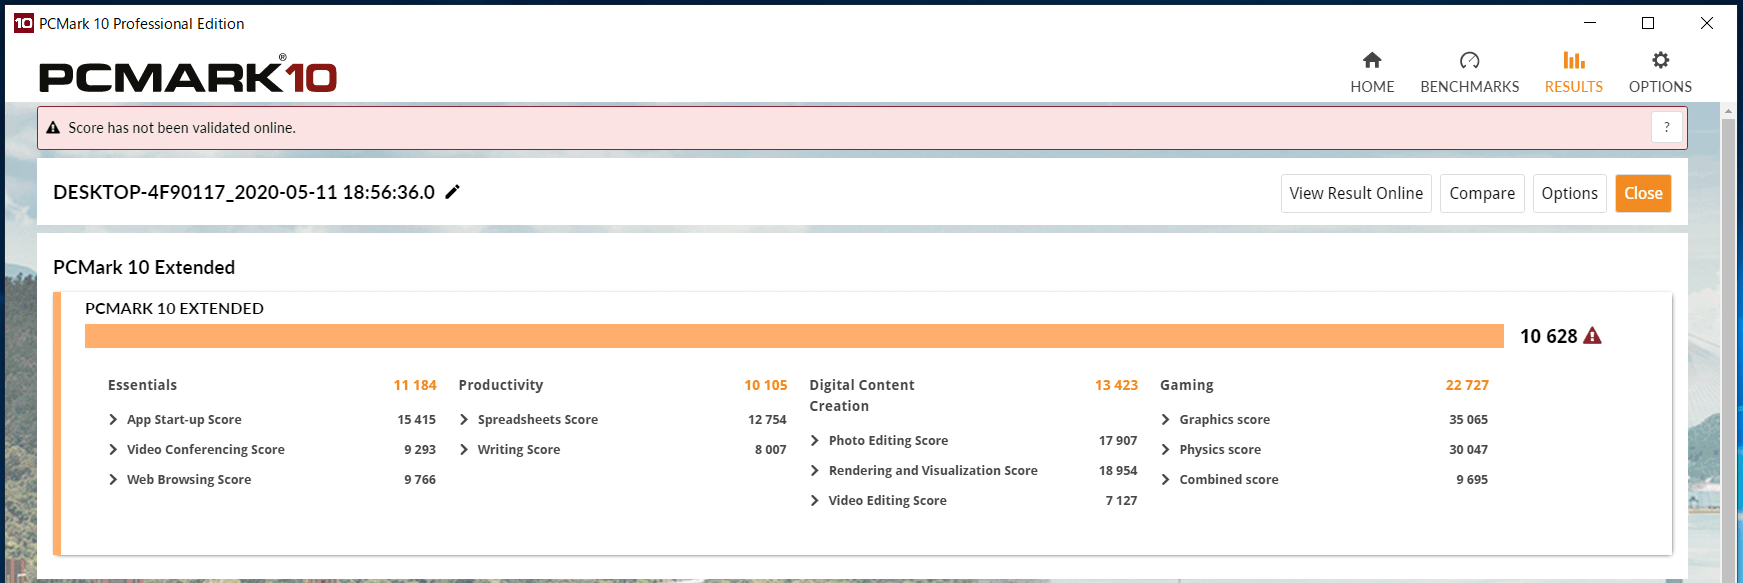
Task: Maximize the PCMark 10 window
Action: (1648, 23)
